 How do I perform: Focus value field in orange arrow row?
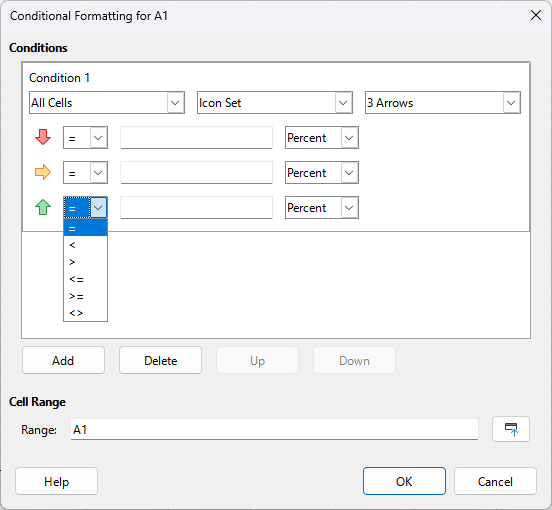tap(196, 172)
